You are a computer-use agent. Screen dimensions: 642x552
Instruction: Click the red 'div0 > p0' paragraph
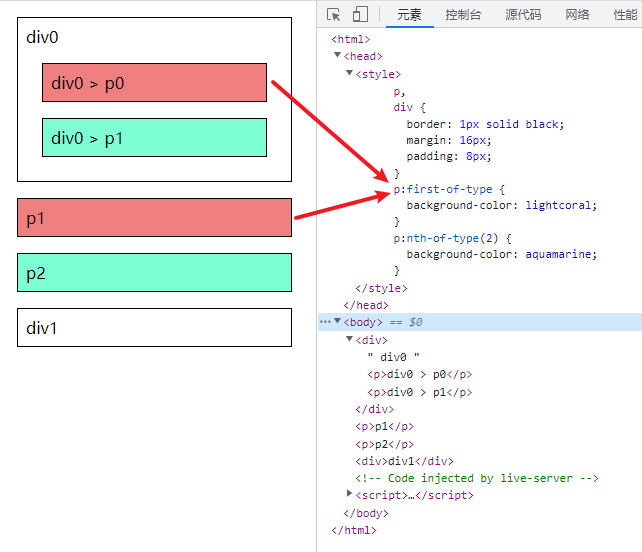pyautogui.click(x=154, y=83)
